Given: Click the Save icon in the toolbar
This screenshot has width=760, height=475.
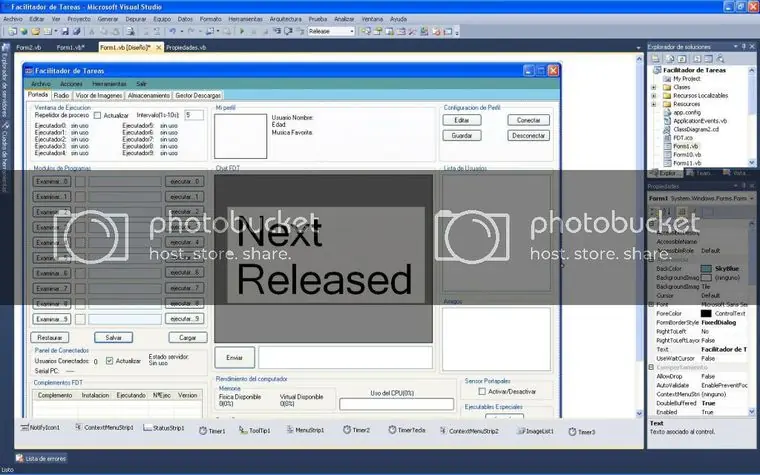Looking at the screenshot, I should pos(65,32).
